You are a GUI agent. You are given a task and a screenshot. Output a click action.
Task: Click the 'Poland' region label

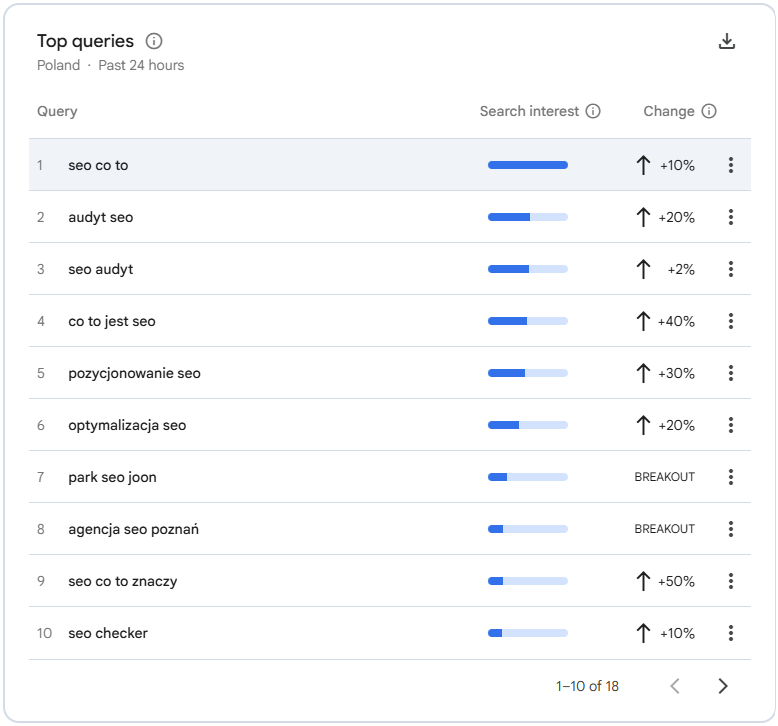pos(58,66)
